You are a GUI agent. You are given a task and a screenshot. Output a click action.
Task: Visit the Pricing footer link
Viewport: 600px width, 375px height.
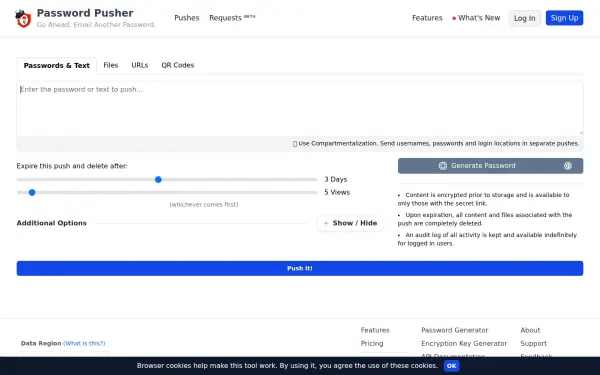372,344
